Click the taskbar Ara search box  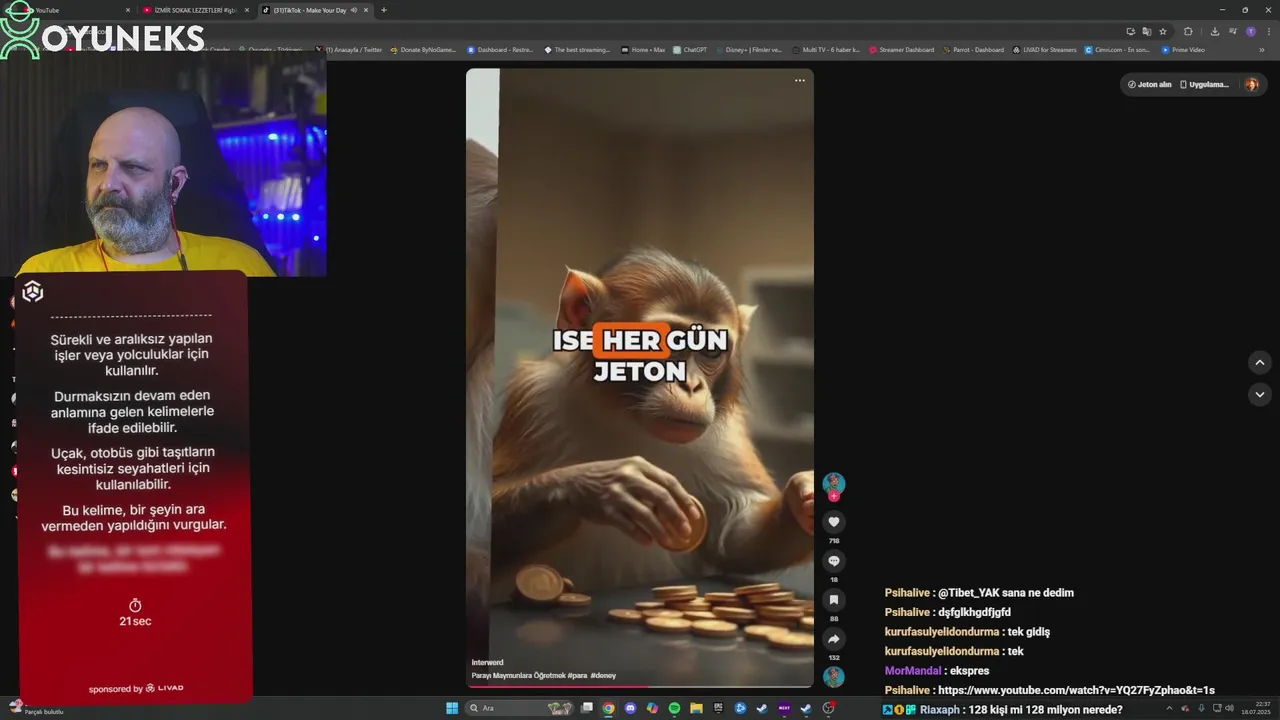pos(520,708)
